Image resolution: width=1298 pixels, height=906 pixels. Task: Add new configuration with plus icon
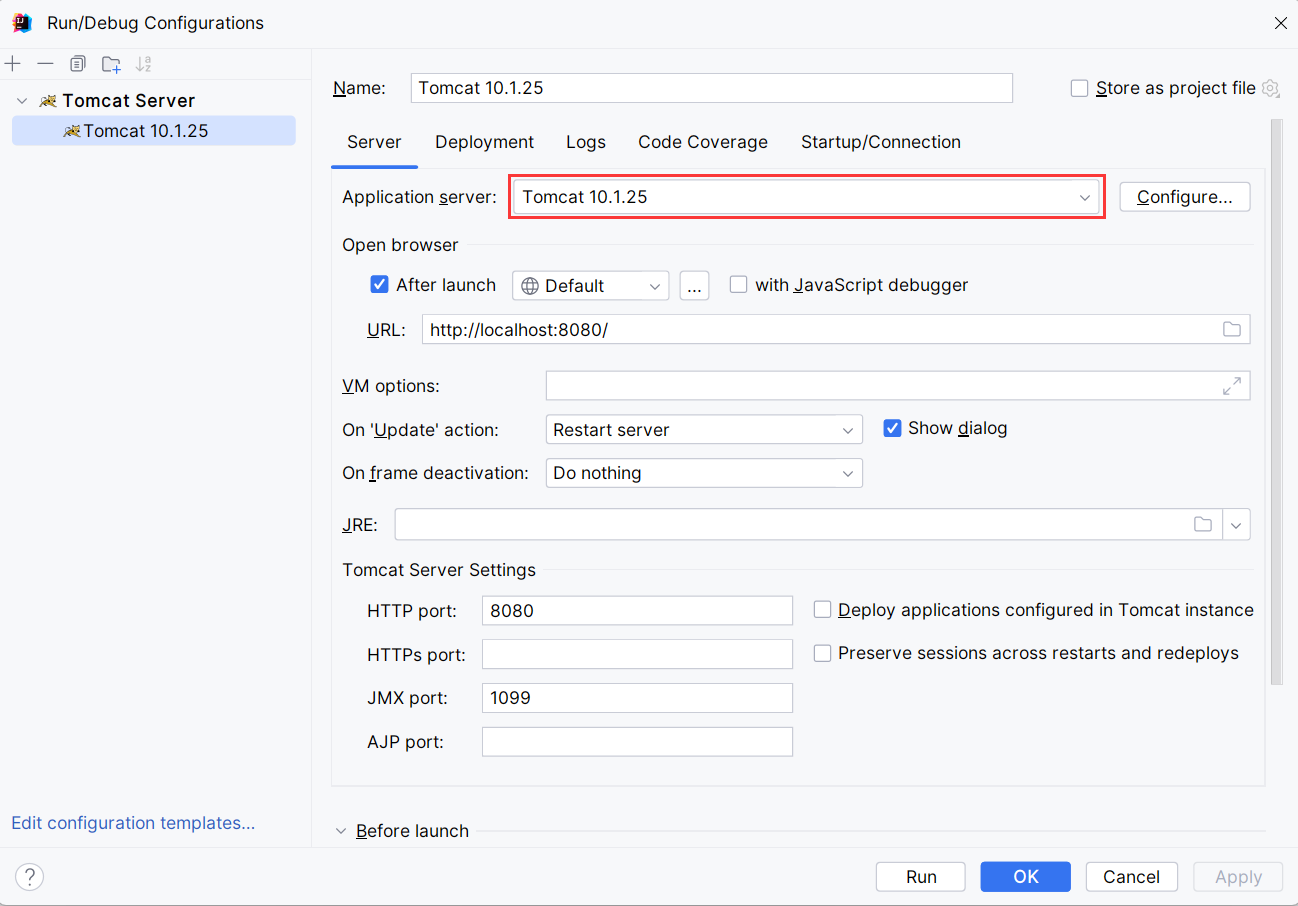click(x=12, y=64)
